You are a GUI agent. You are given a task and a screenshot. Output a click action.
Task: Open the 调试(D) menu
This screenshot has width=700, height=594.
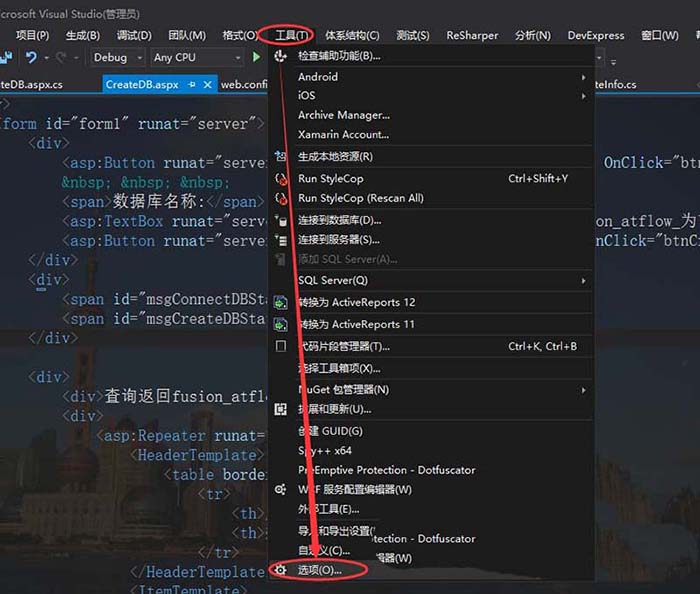[x=134, y=35]
